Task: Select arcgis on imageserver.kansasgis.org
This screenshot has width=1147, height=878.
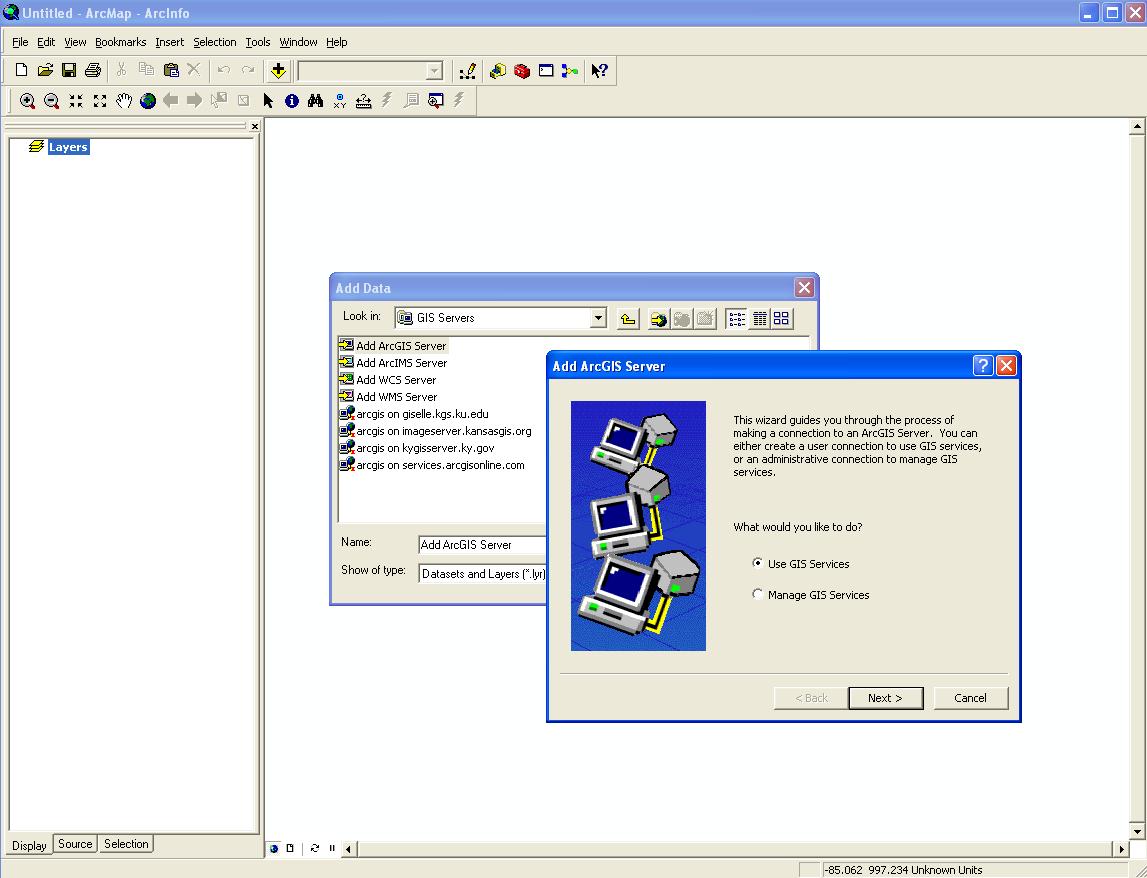Action: [x=436, y=430]
